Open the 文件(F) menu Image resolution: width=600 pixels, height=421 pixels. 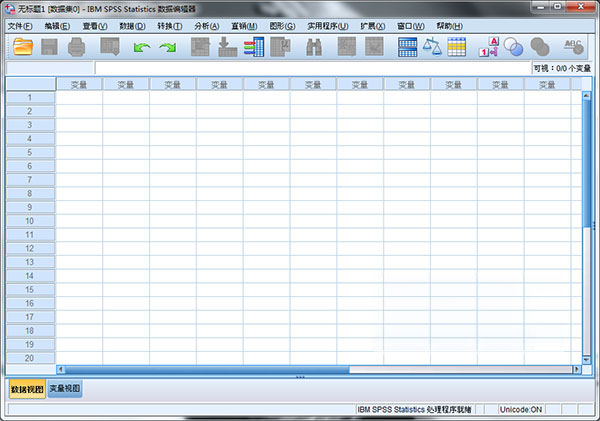[20, 25]
